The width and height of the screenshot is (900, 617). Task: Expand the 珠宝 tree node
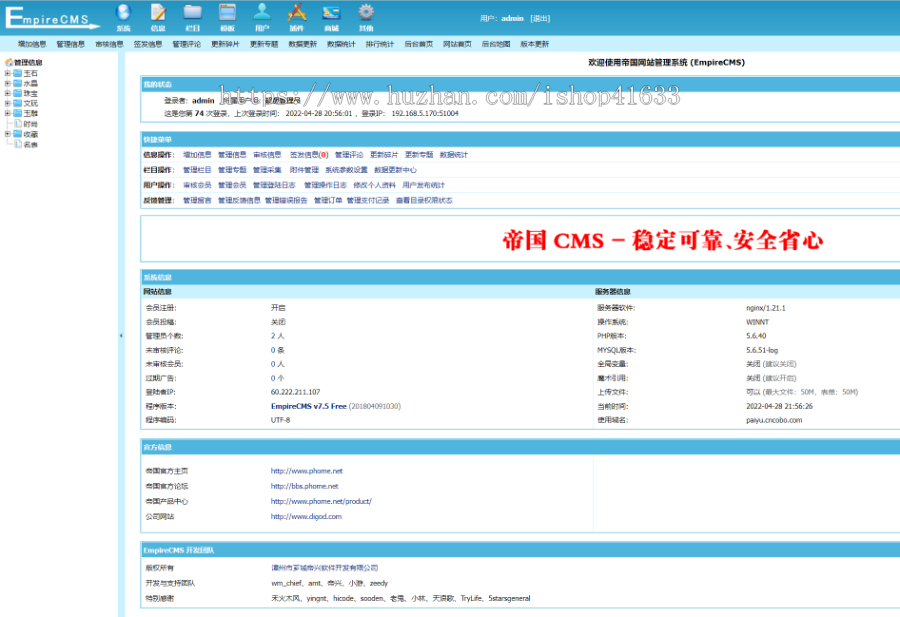click(x=7, y=93)
